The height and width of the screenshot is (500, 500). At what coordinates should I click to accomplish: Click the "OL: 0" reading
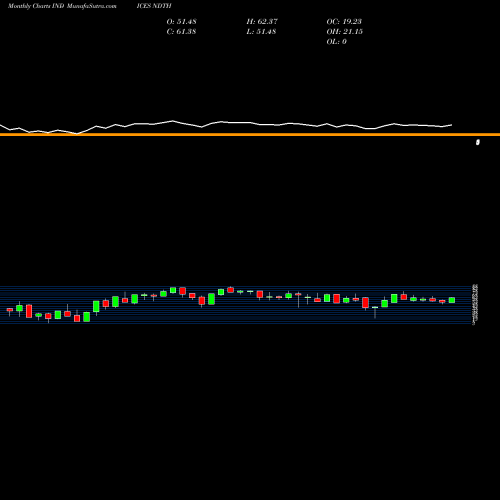(337, 41)
